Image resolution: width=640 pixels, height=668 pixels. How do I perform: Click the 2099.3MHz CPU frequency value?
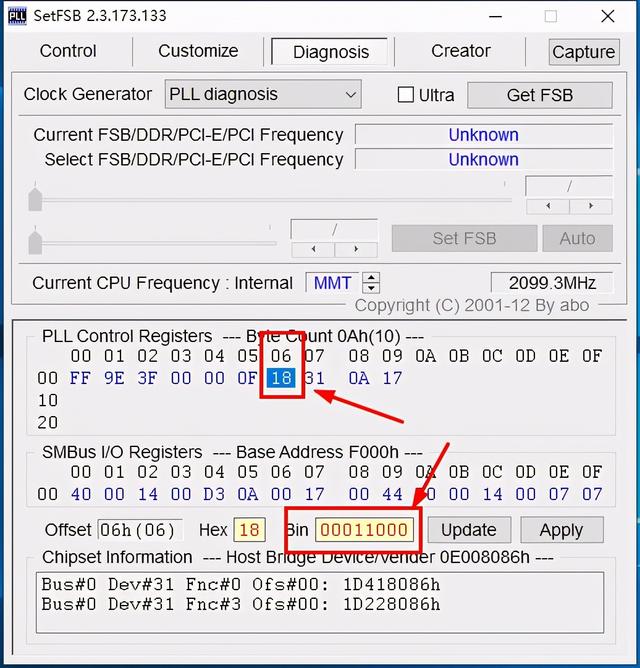tap(552, 283)
